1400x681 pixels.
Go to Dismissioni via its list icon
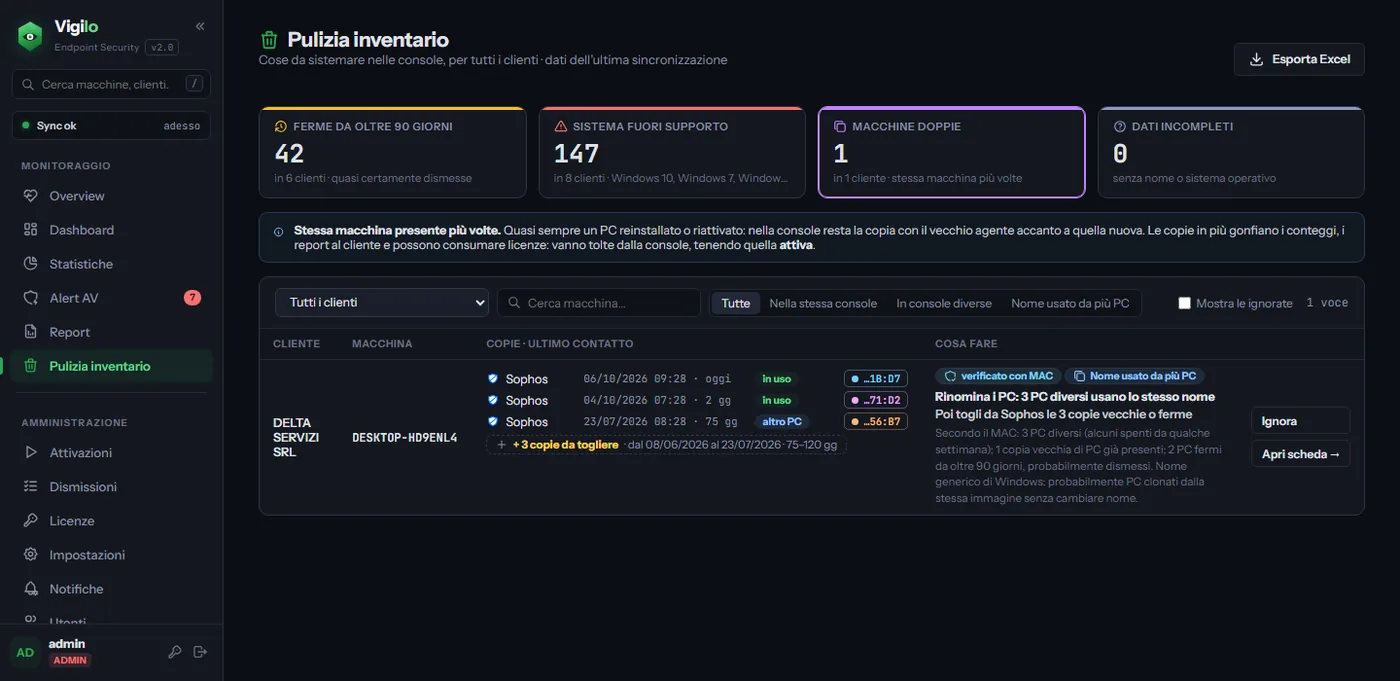click(30, 487)
